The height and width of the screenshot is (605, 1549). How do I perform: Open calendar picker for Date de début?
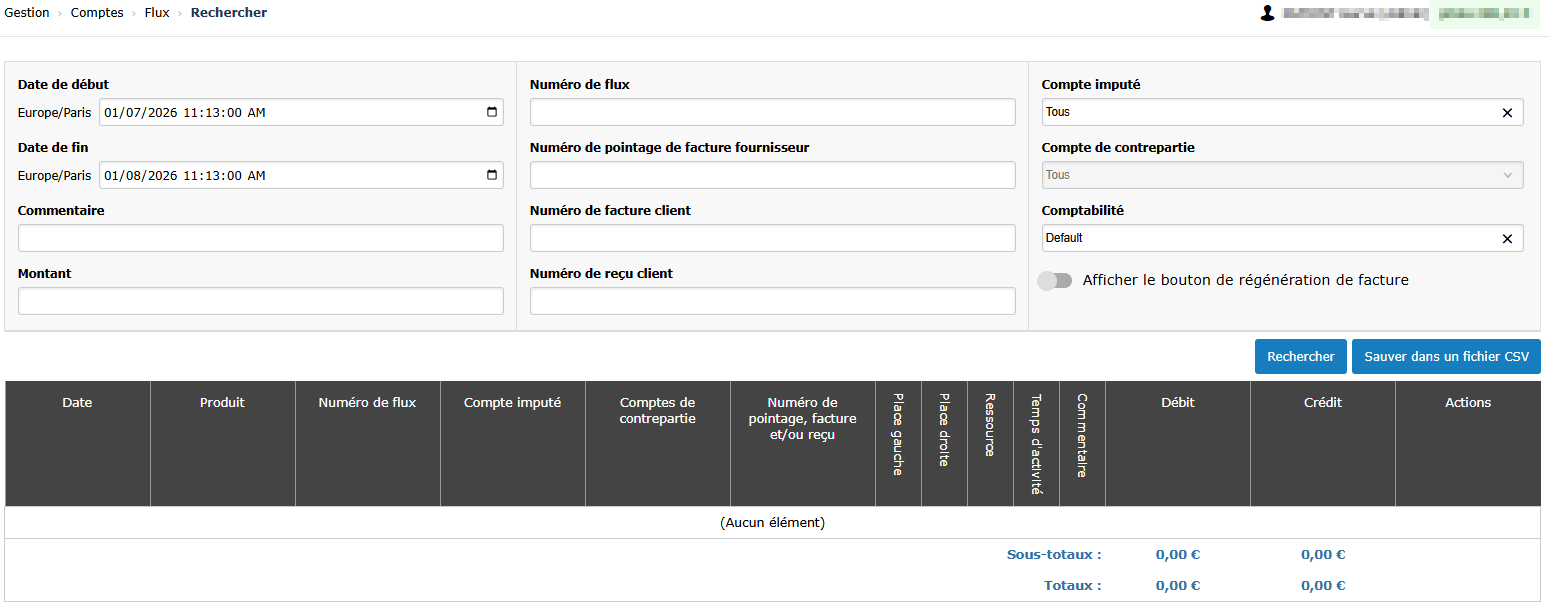[x=491, y=112]
